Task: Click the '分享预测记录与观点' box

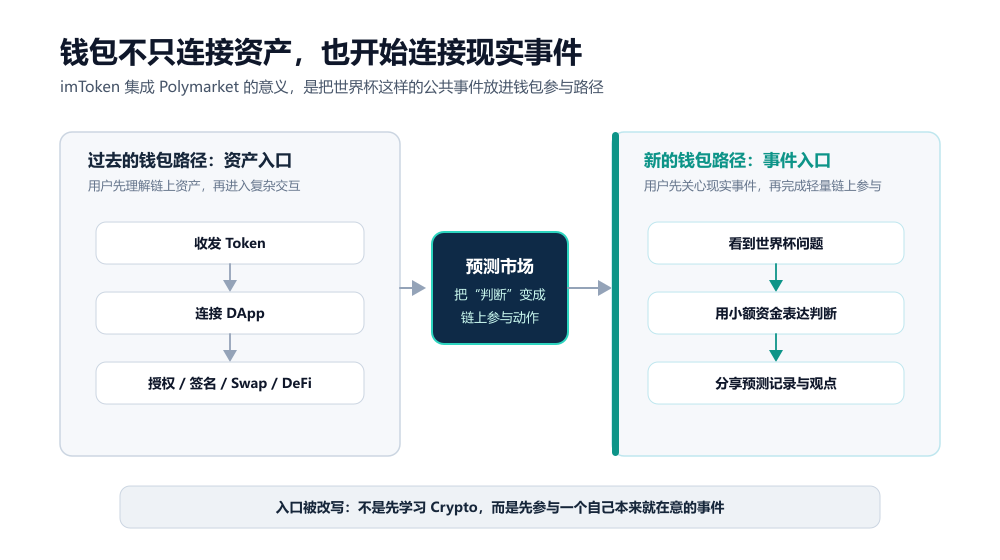Action: 776,383
